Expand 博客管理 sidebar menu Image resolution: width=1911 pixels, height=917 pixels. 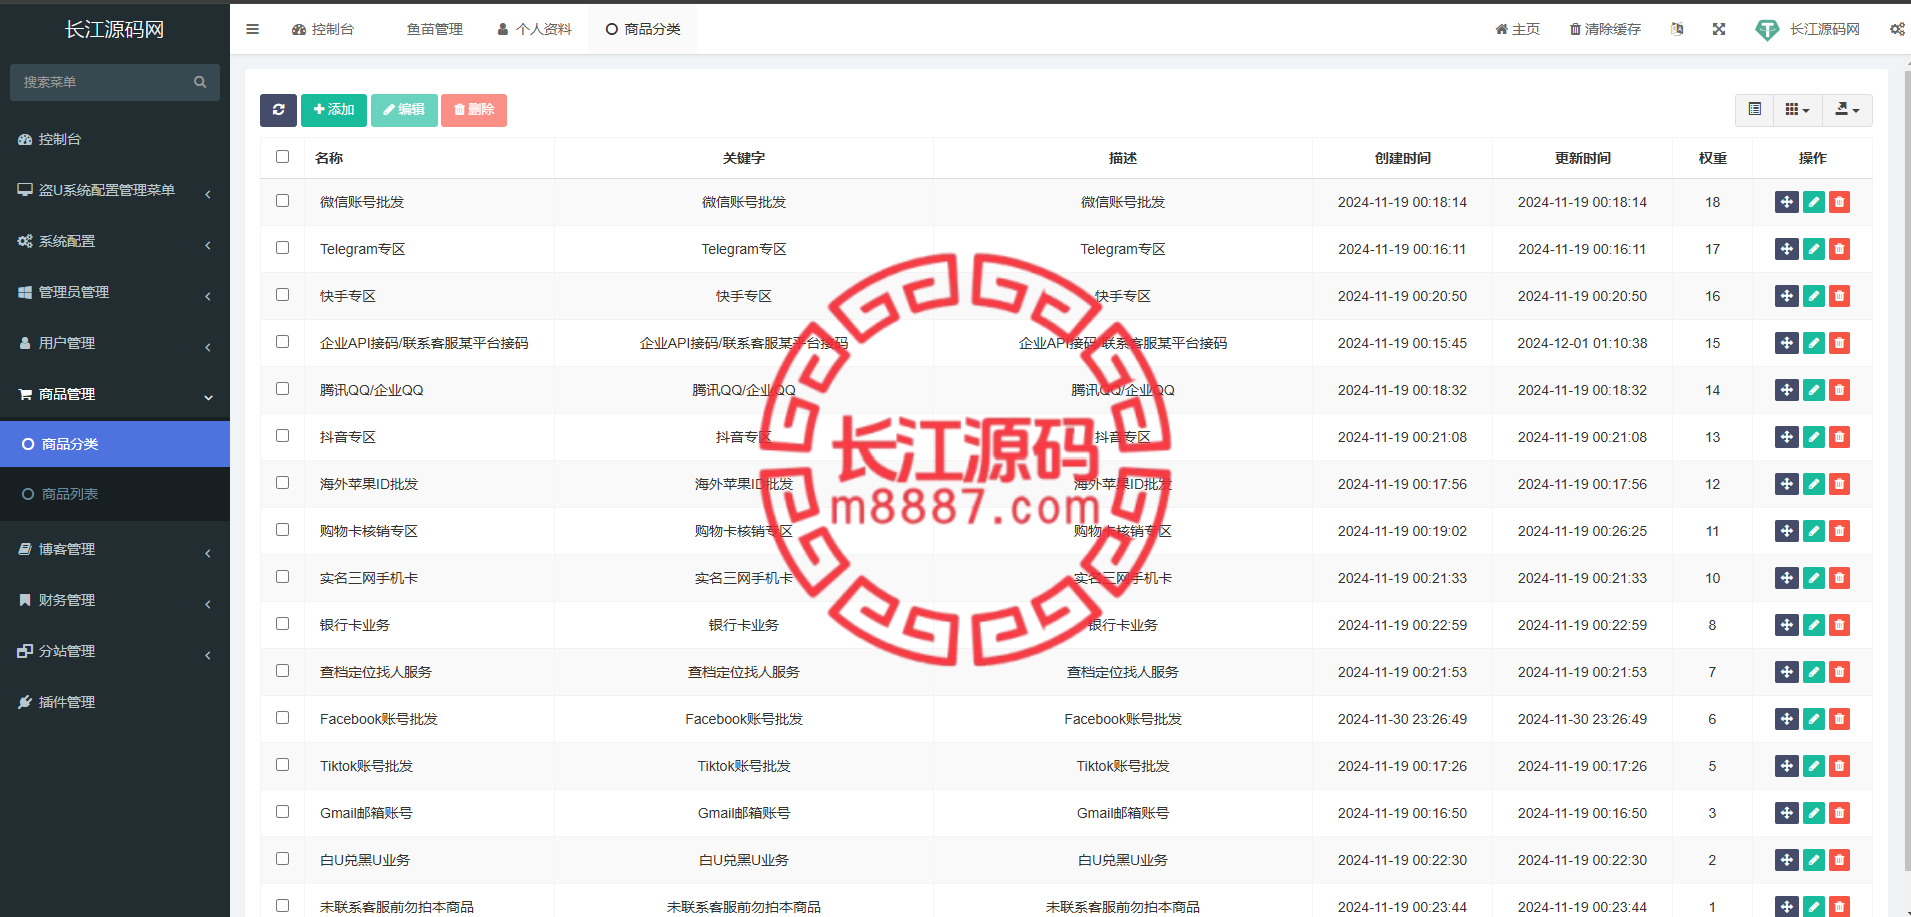coord(115,549)
